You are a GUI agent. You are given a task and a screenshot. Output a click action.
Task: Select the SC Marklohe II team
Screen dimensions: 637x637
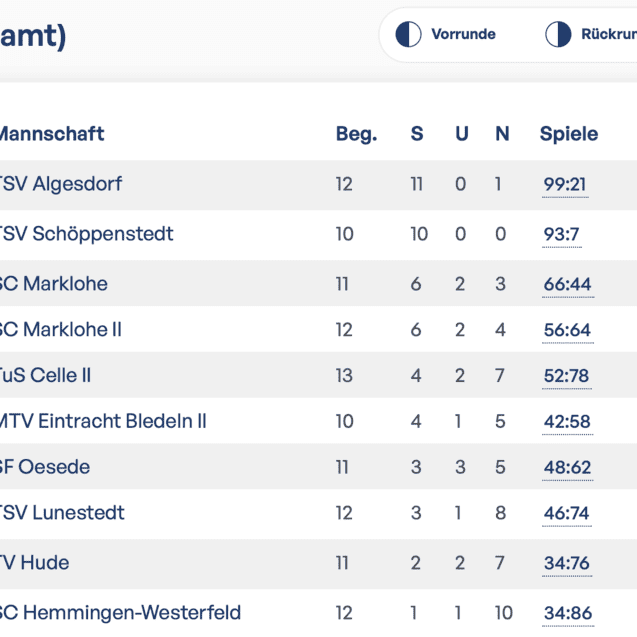pyautogui.click(x=60, y=330)
